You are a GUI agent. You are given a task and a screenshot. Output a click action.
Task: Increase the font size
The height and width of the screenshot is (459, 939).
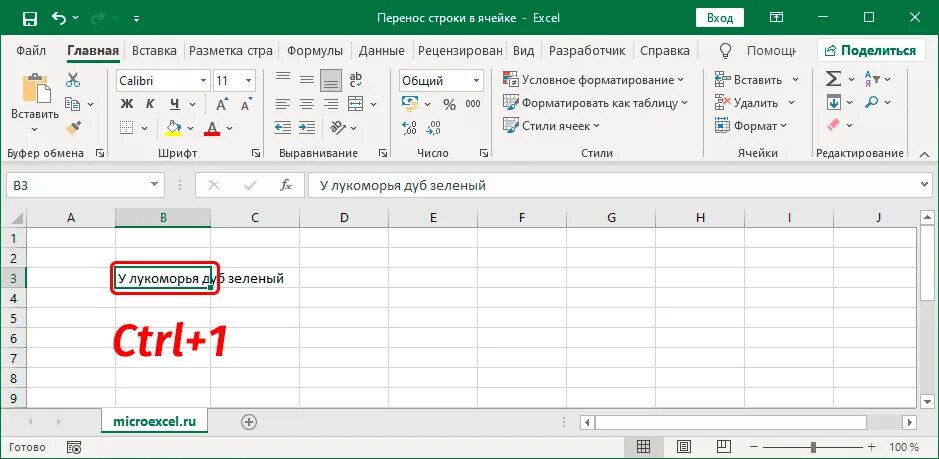point(222,104)
